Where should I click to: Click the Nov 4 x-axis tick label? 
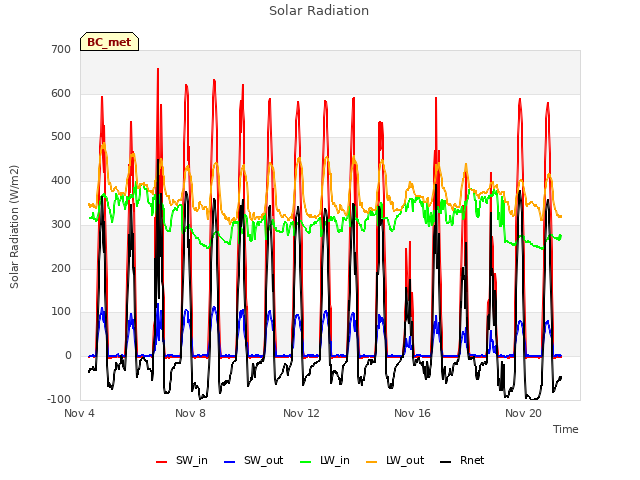79,413
